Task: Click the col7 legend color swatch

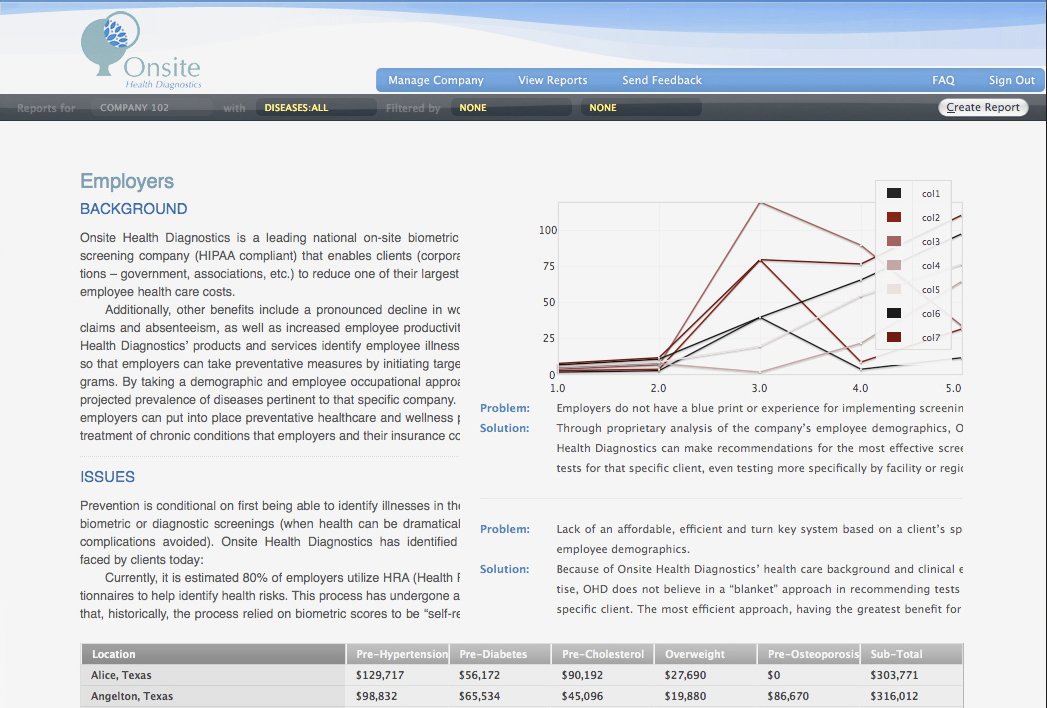Action: point(894,337)
